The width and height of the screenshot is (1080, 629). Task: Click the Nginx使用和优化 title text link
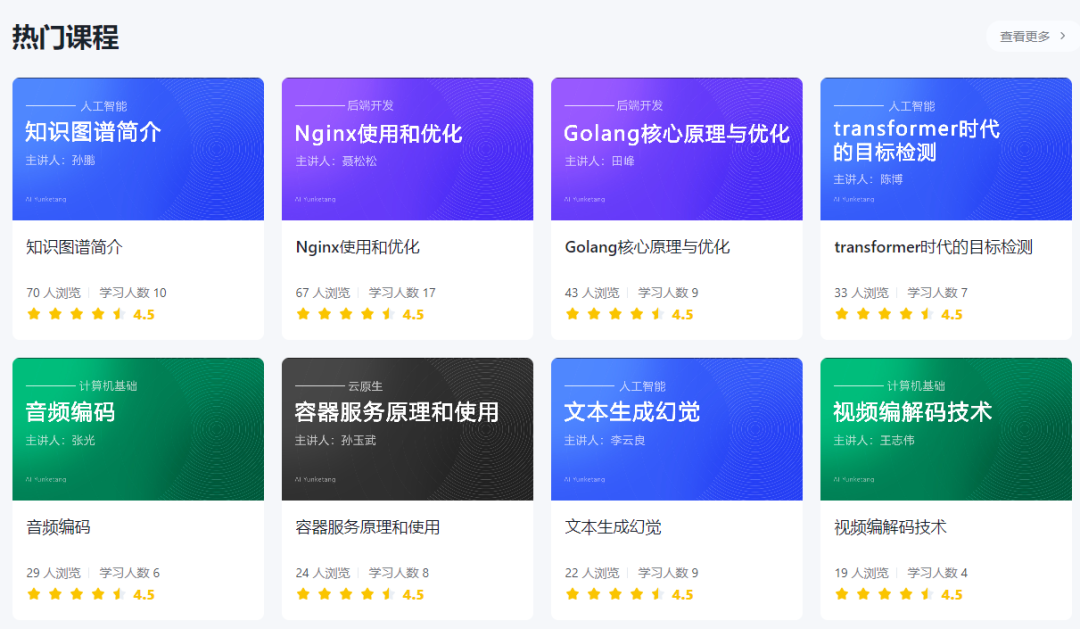coord(357,247)
